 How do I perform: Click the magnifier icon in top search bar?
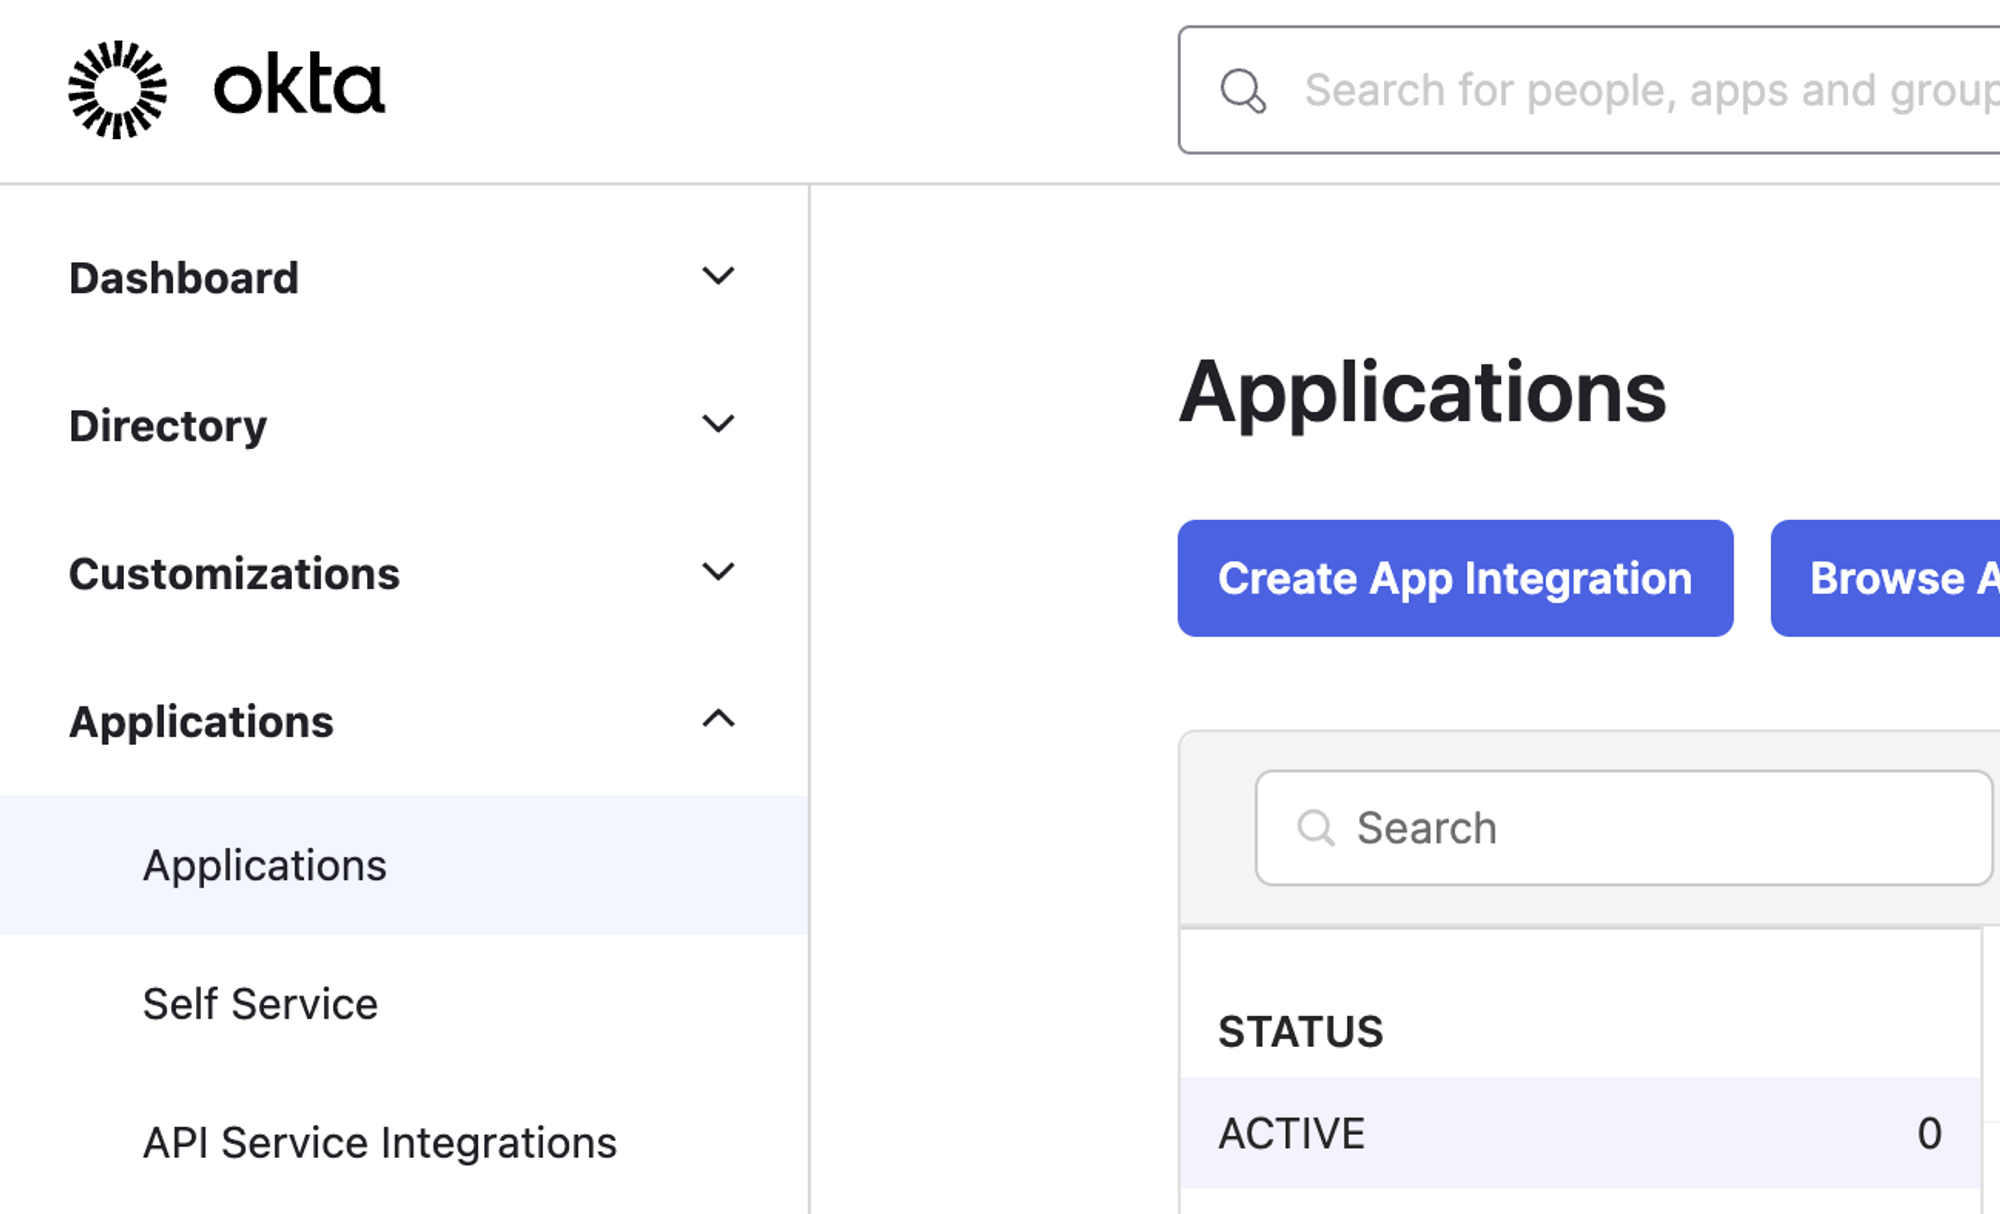1243,91
